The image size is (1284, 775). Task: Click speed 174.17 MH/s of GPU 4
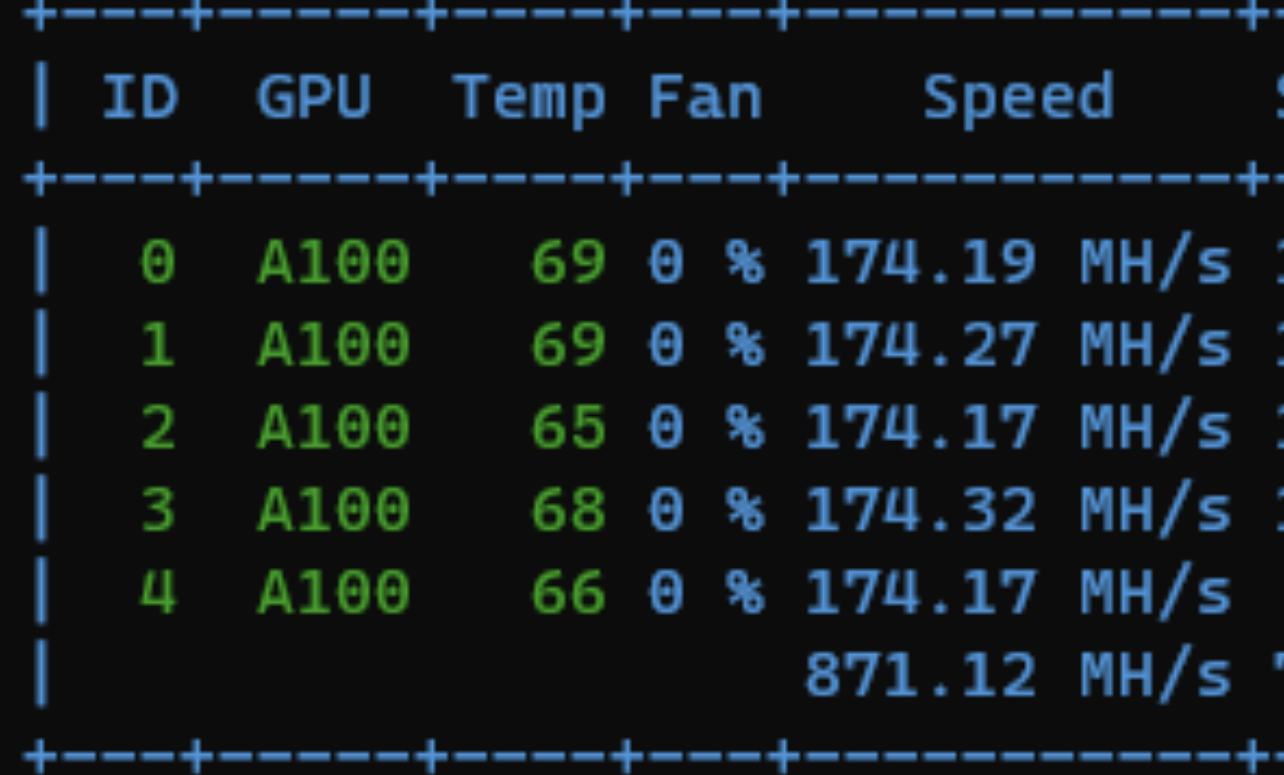tap(1018, 593)
